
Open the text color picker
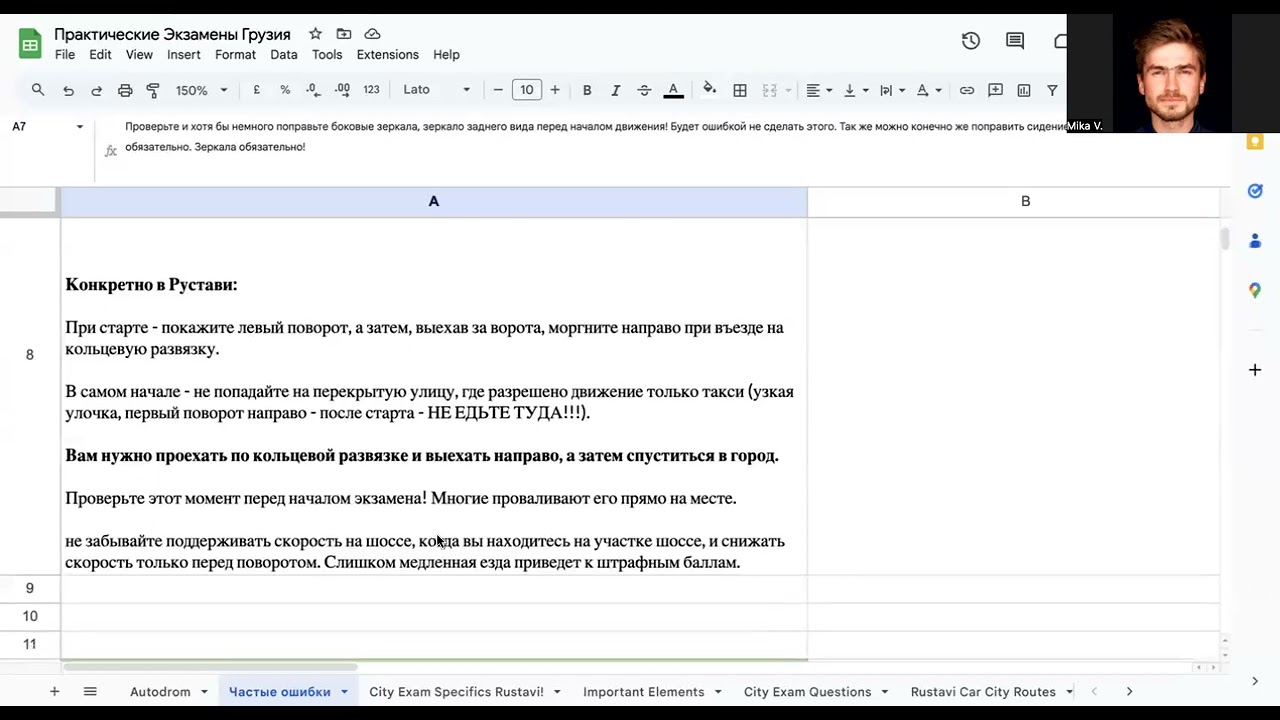[x=673, y=90]
